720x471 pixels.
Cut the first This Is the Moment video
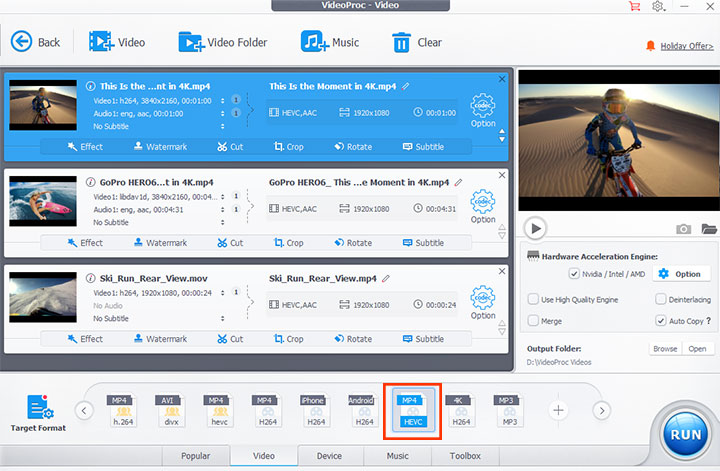pyautogui.click(x=230, y=147)
